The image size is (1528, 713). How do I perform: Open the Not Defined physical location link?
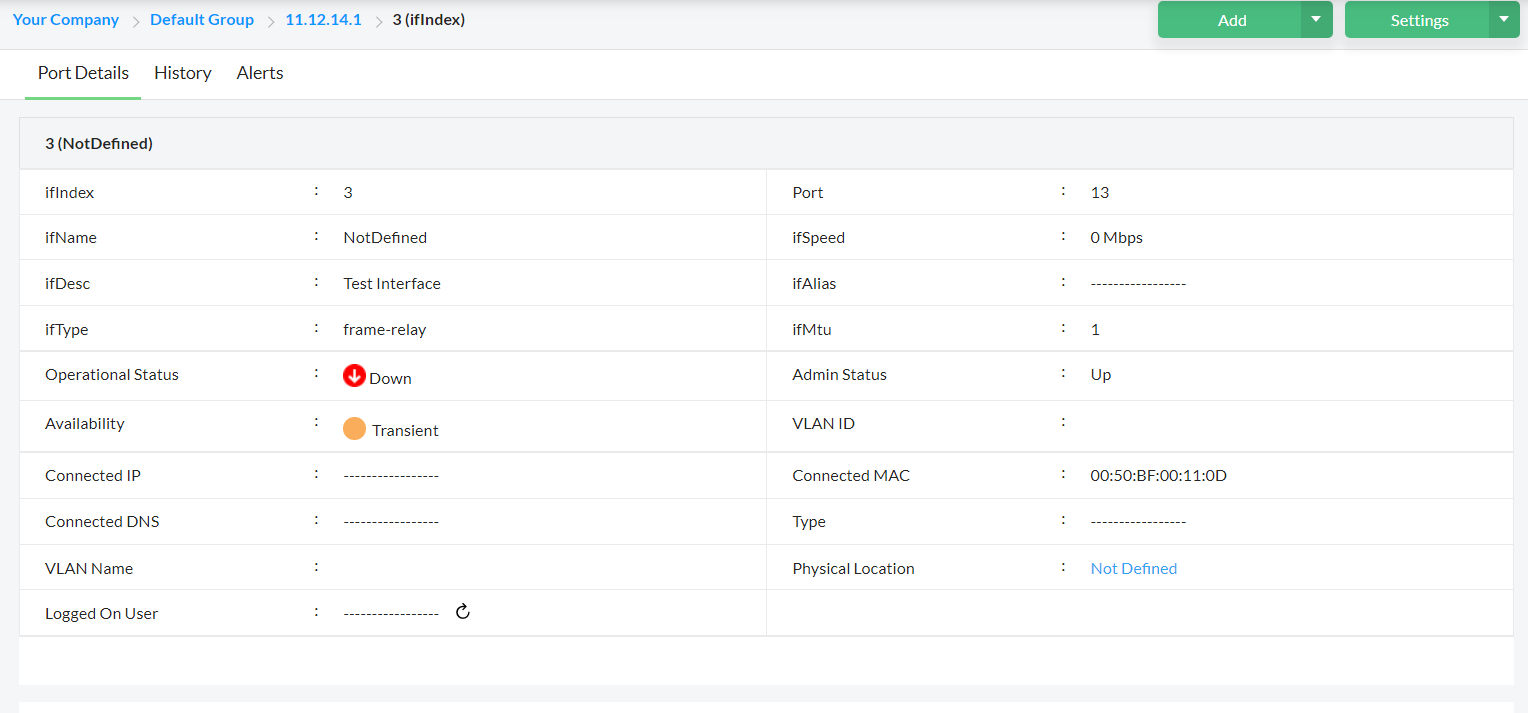1133,568
